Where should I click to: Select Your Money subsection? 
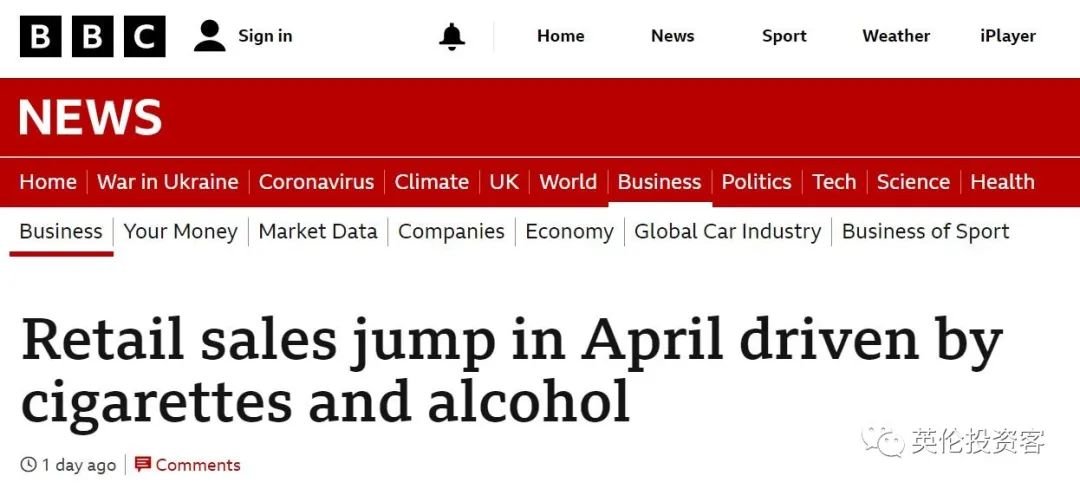pos(180,231)
